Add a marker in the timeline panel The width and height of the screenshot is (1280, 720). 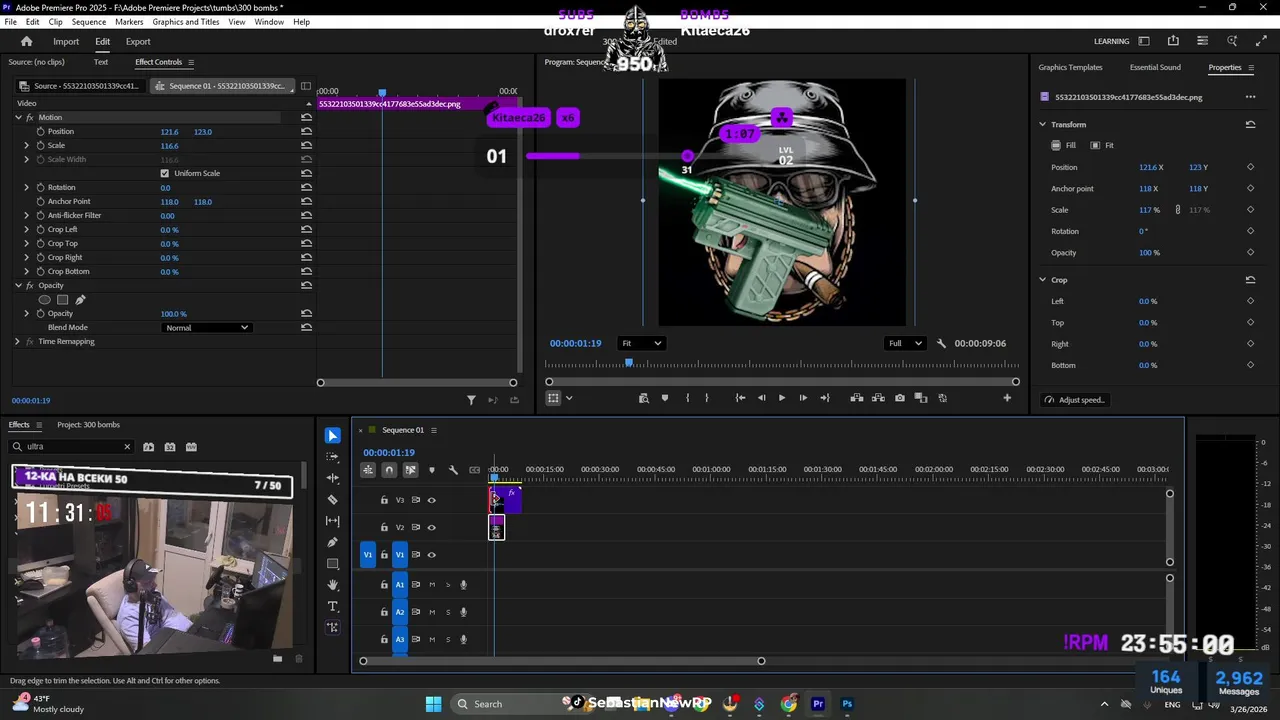pyautogui.click(x=432, y=470)
